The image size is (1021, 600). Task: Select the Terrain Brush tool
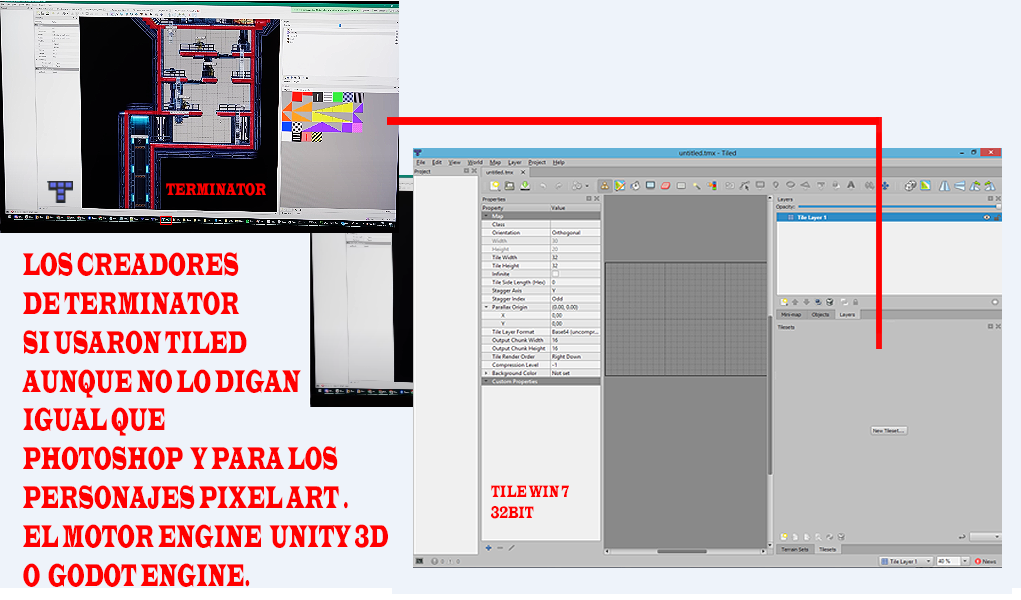point(619,186)
